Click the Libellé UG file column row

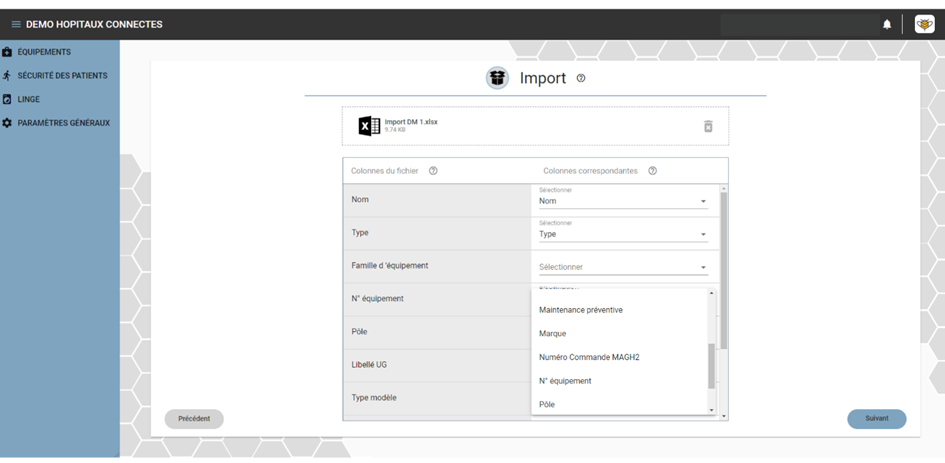tap(437, 365)
